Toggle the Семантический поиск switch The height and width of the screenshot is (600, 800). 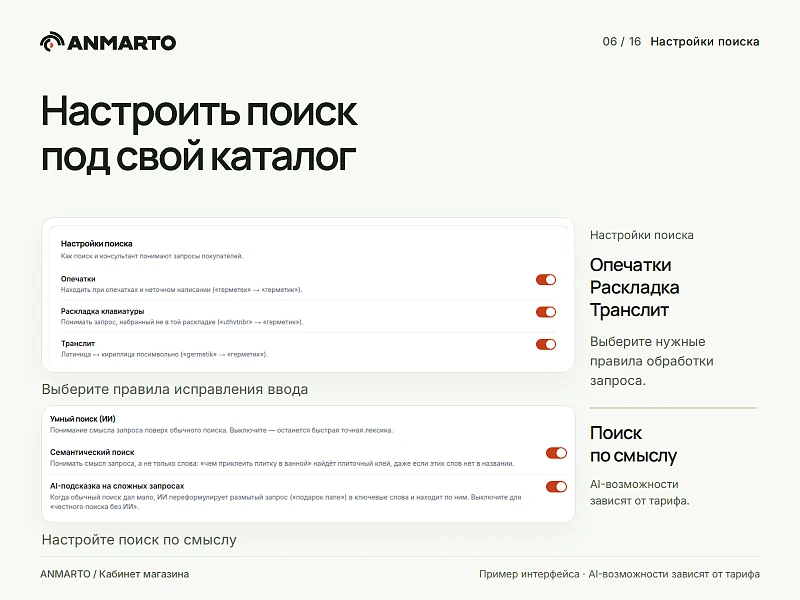[x=556, y=453]
